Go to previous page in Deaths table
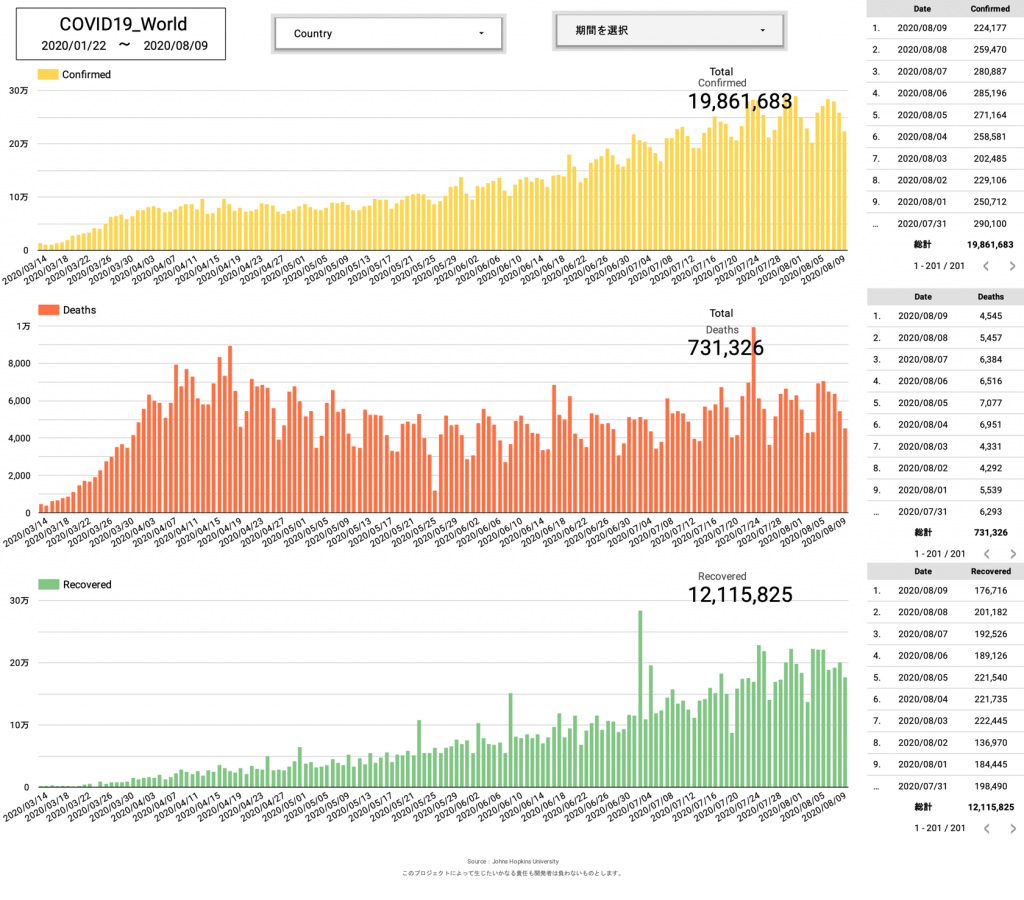Screen dimensions: 1024x900 pyautogui.click(x=984, y=554)
